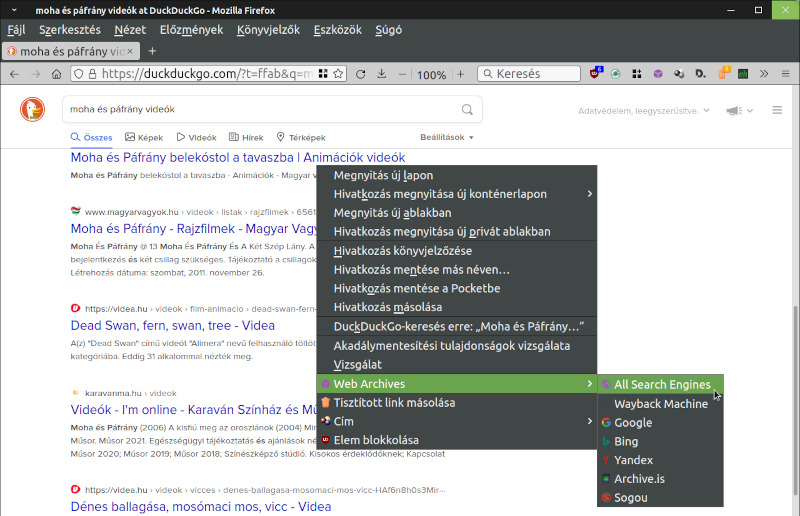Select All Search Engines in submenu

pos(660,385)
